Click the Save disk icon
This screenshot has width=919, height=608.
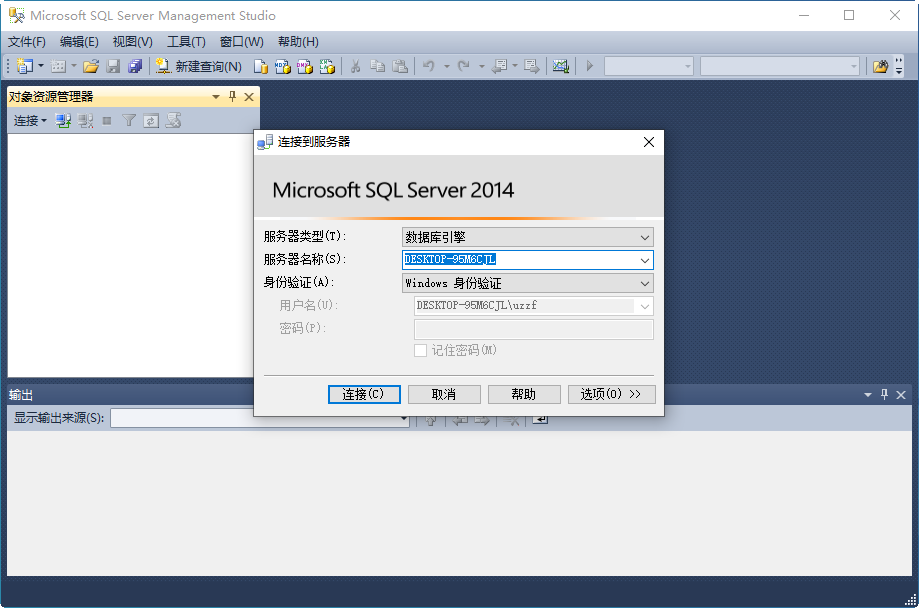click(x=113, y=66)
